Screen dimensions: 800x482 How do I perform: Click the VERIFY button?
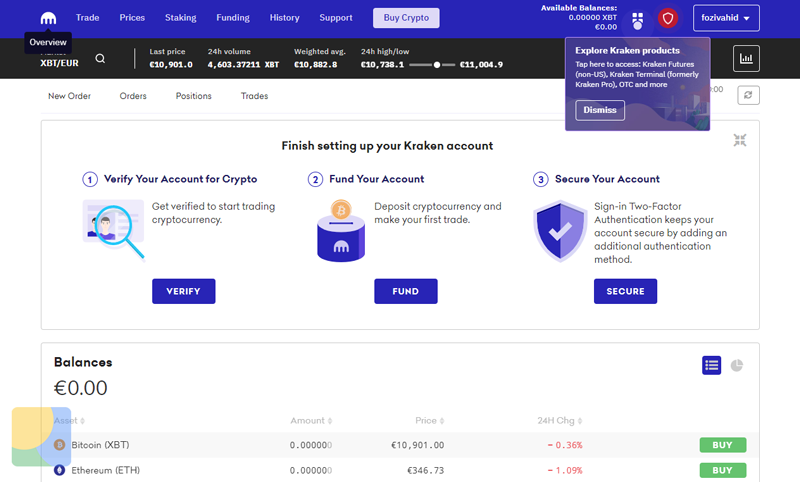pos(184,291)
